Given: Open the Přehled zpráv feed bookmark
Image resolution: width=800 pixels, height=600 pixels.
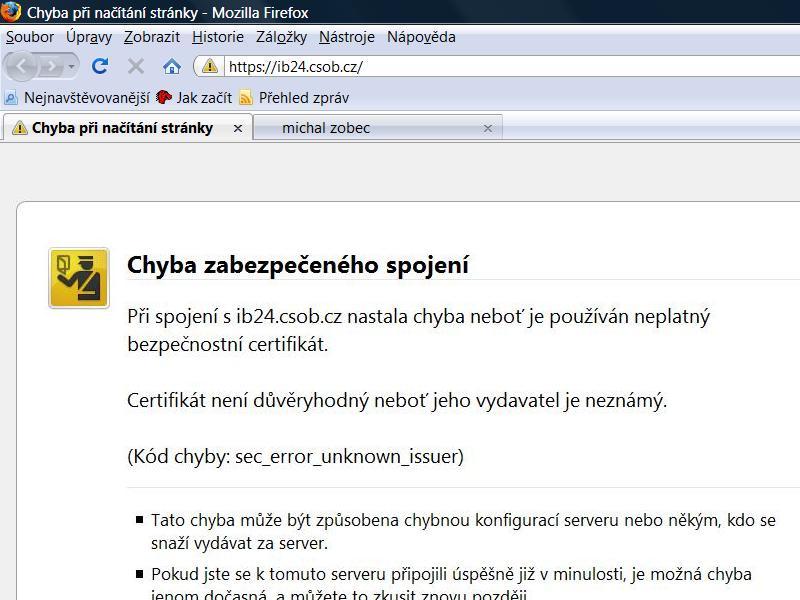Looking at the screenshot, I should [294, 97].
